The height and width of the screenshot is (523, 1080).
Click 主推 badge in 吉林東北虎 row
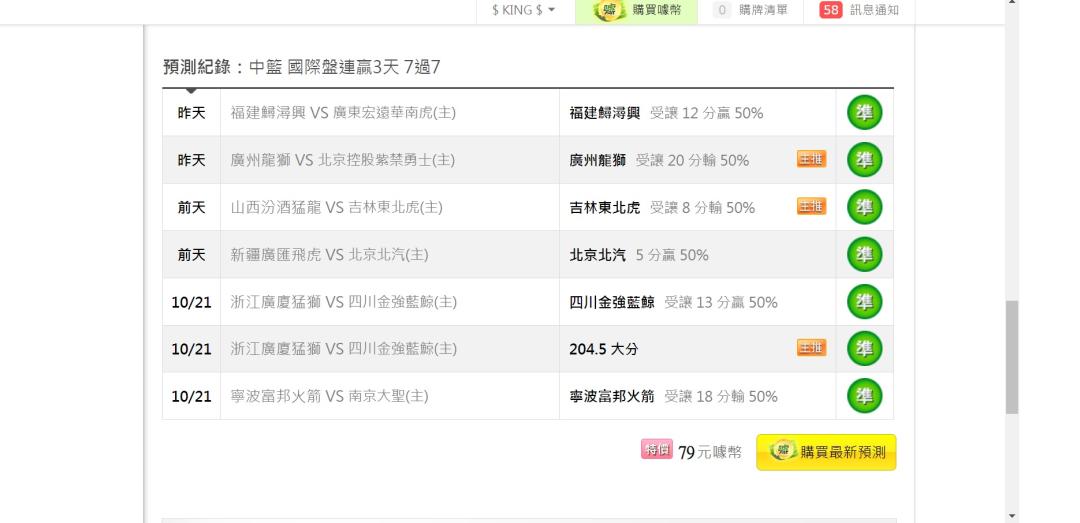pos(811,206)
